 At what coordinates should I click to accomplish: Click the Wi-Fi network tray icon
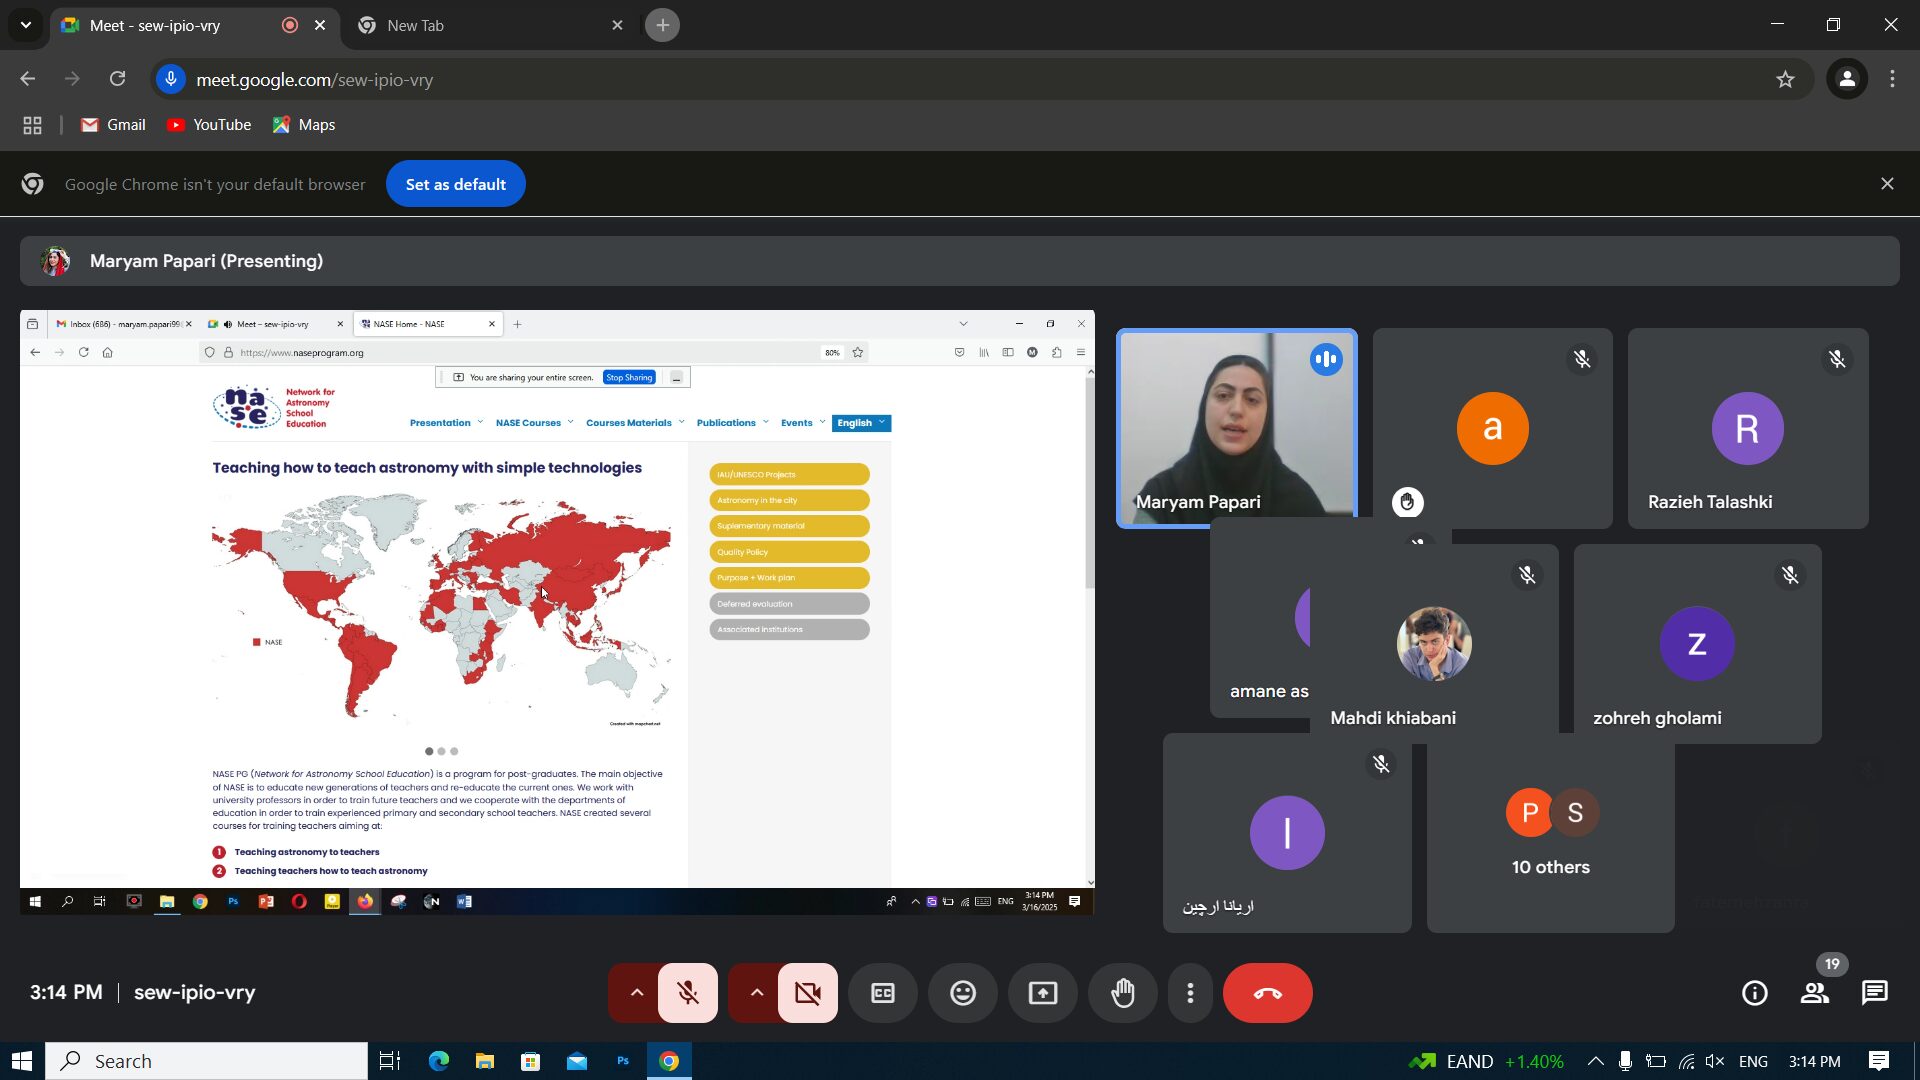pos(1686,1061)
